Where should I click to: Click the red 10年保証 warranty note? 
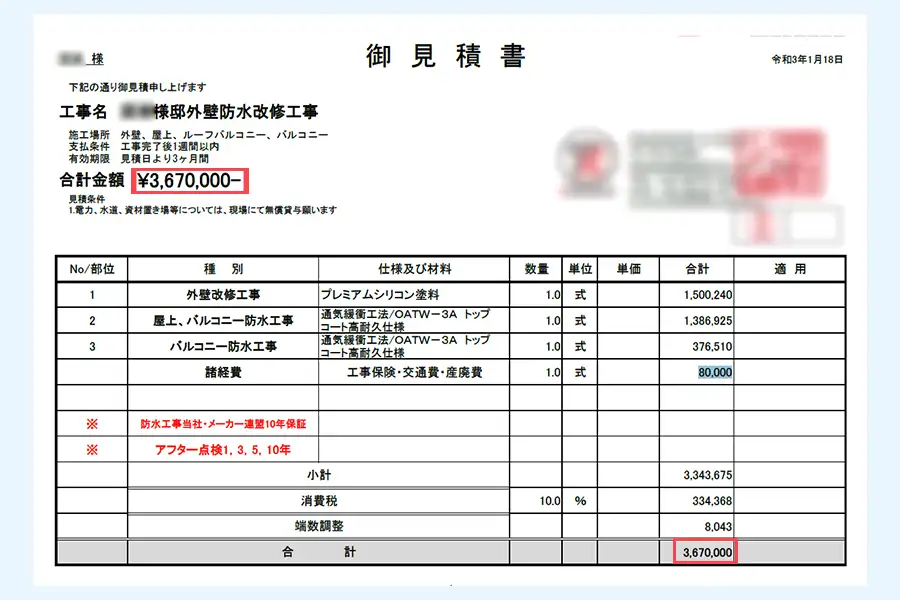click(x=223, y=423)
